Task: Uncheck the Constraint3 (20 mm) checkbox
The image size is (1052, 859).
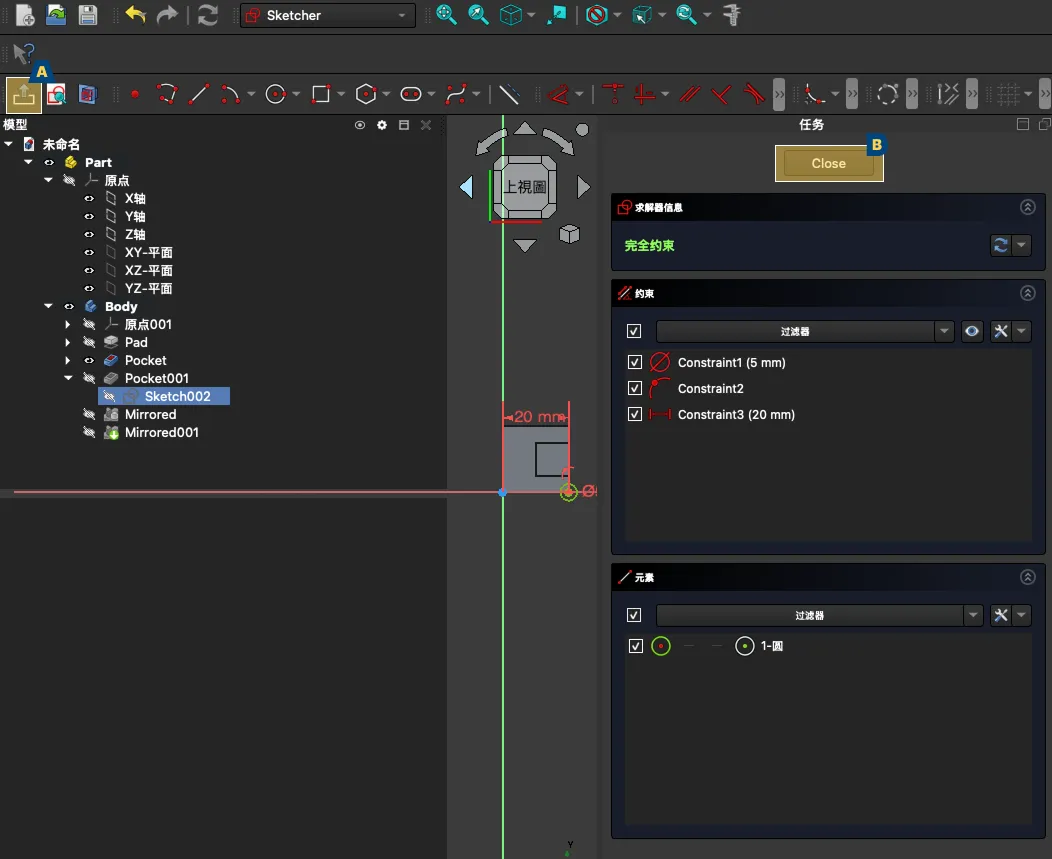Action: pyautogui.click(x=634, y=414)
